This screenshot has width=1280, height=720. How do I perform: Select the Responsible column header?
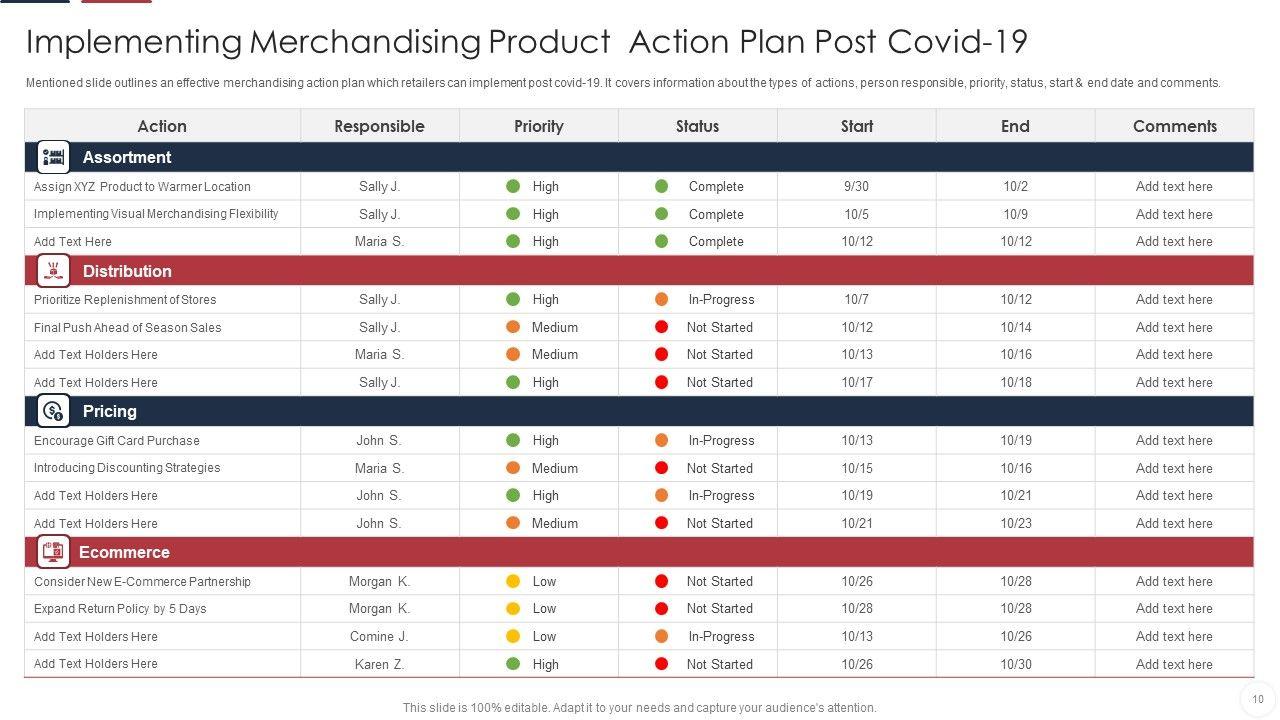(379, 126)
